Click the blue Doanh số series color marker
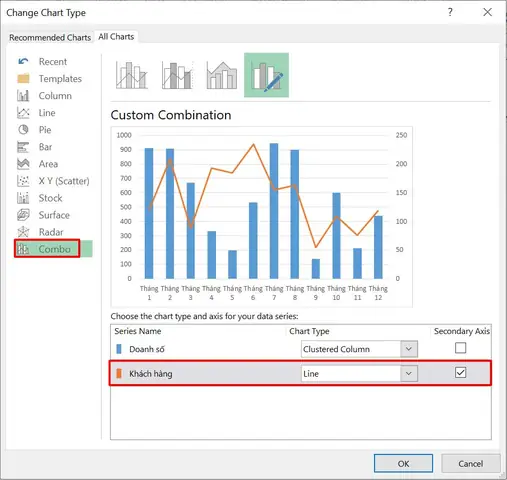This screenshot has width=507, height=480. [119, 349]
